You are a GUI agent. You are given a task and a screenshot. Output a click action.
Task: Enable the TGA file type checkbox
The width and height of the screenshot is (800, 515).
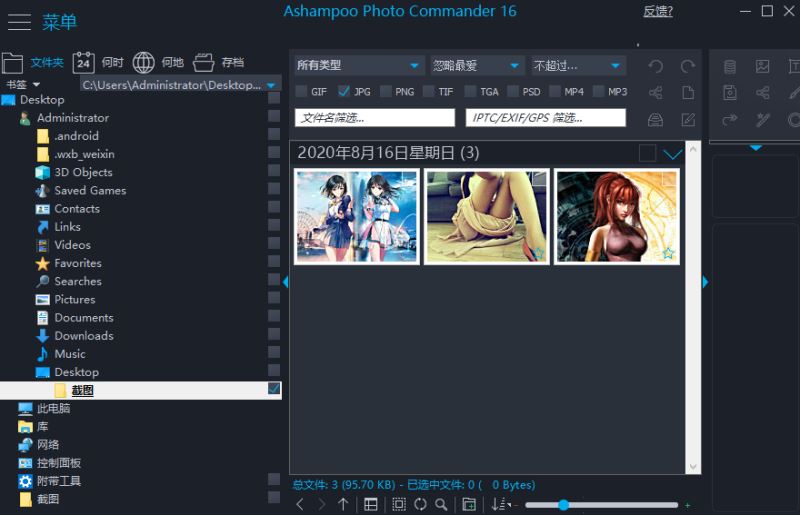pos(470,91)
